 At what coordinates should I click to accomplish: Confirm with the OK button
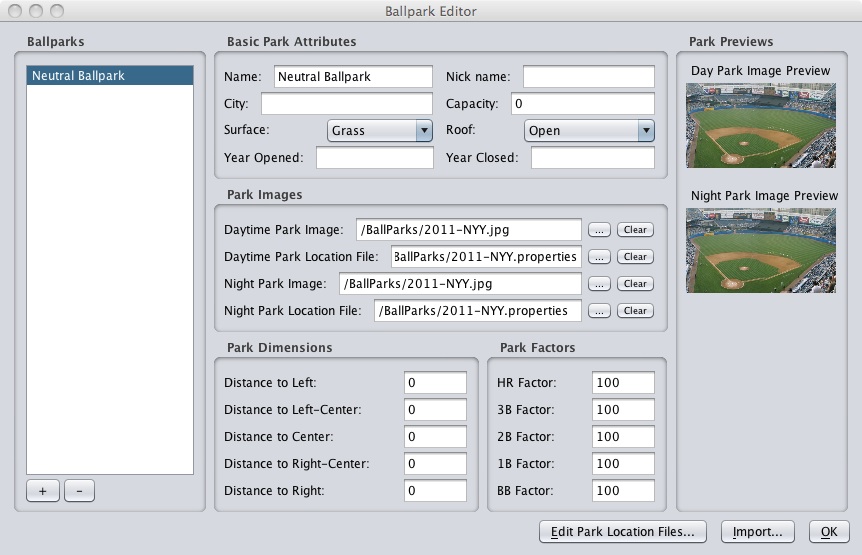pyautogui.click(x=829, y=531)
